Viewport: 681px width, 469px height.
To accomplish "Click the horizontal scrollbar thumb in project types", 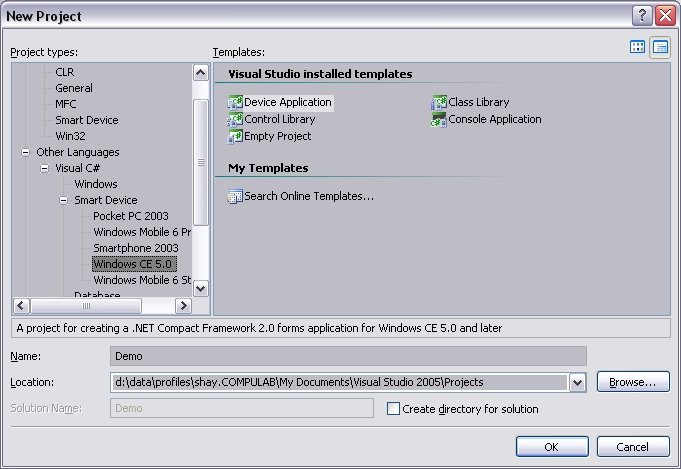I will (x=86, y=306).
